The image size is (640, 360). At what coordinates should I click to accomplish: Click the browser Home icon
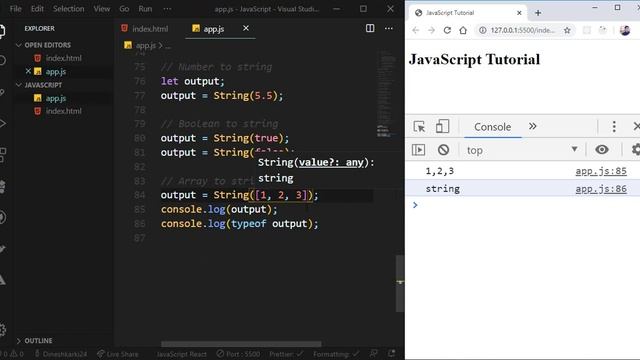click(x=463, y=30)
